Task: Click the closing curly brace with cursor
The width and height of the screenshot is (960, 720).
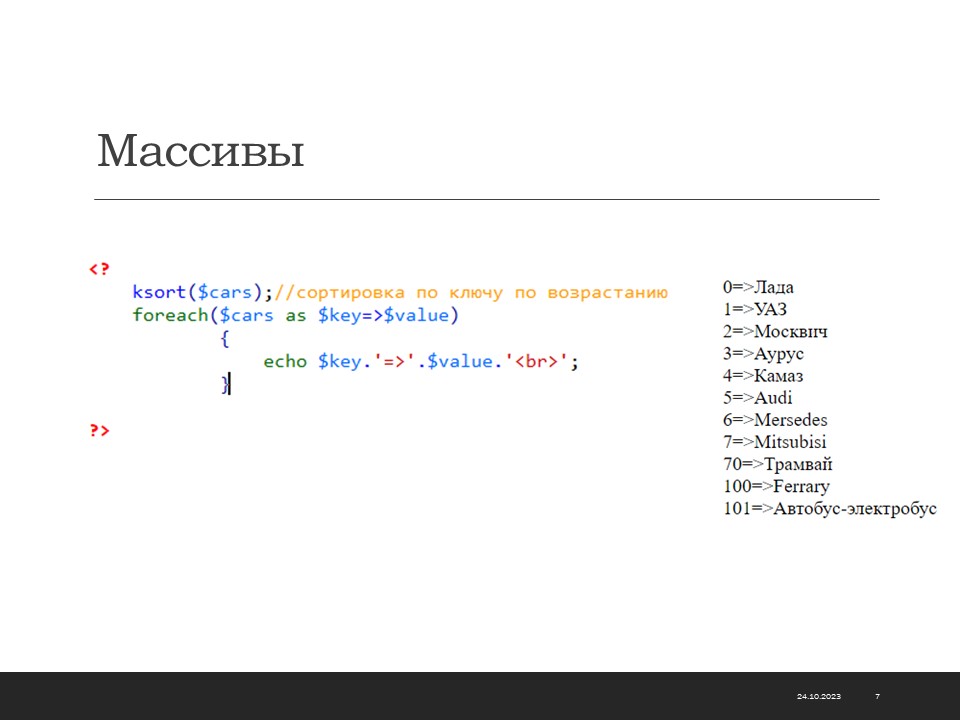Action: [x=225, y=384]
